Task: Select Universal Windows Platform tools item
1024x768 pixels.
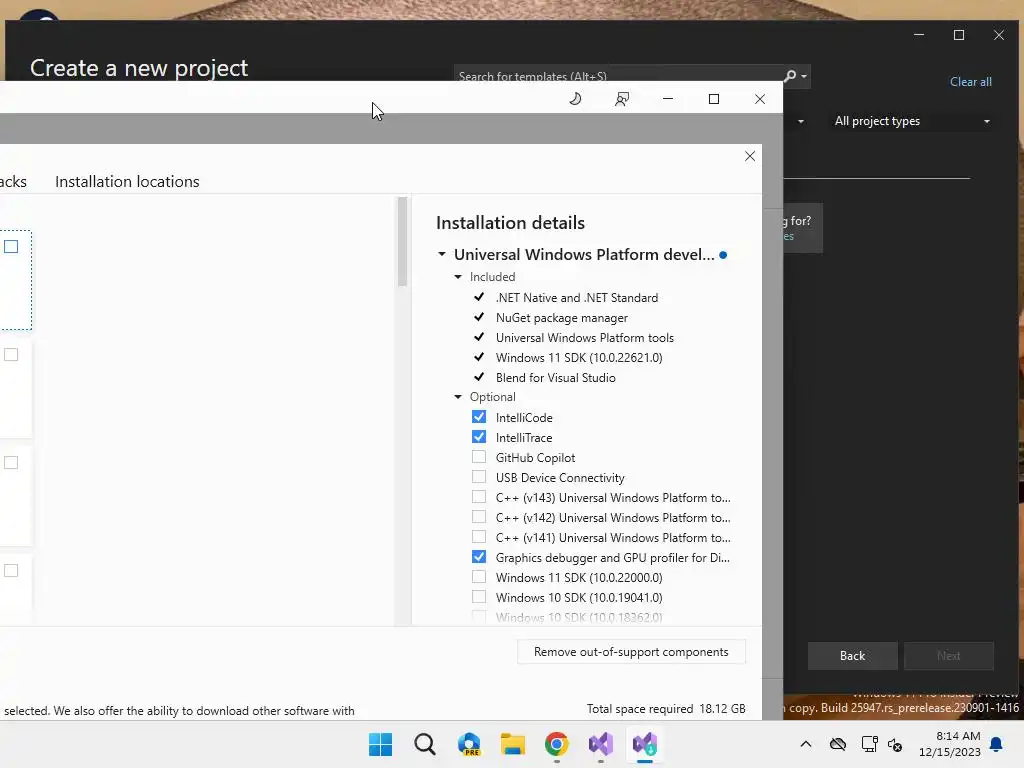Action: point(584,338)
